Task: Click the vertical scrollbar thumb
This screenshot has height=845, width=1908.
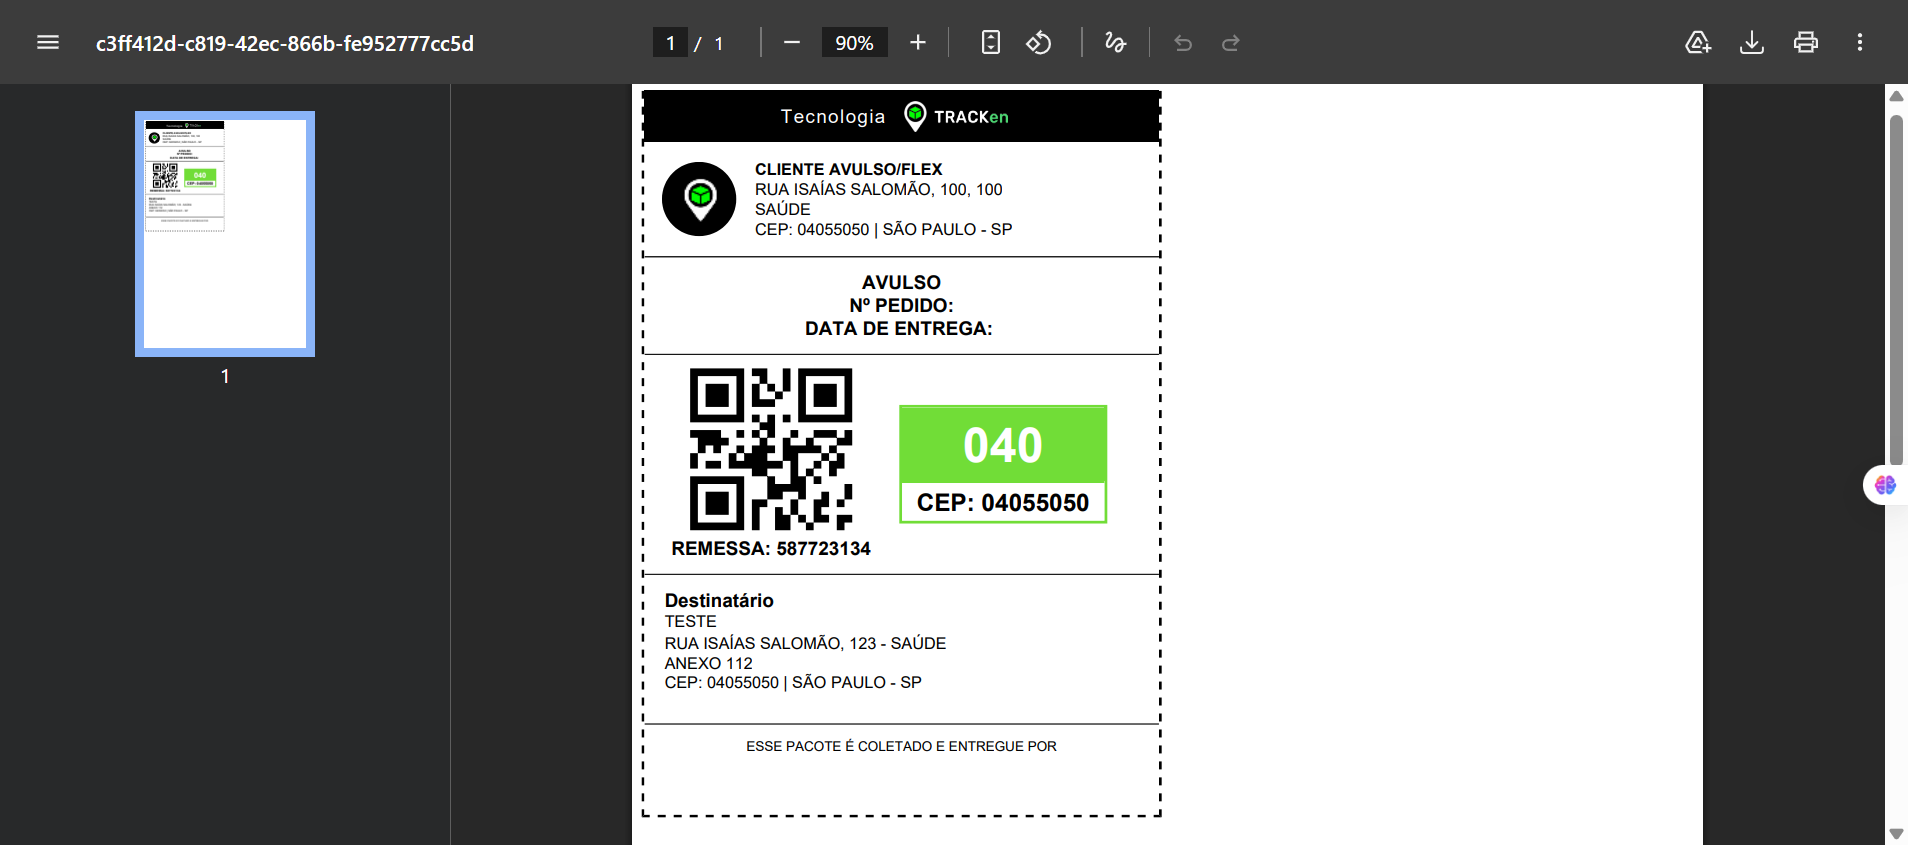Action: tap(1896, 290)
